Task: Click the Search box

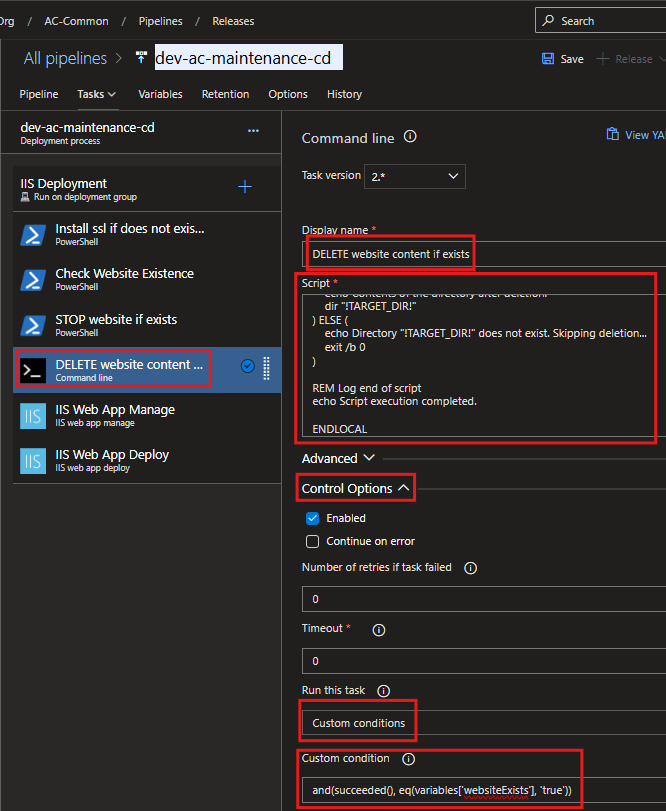Action: pos(601,20)
